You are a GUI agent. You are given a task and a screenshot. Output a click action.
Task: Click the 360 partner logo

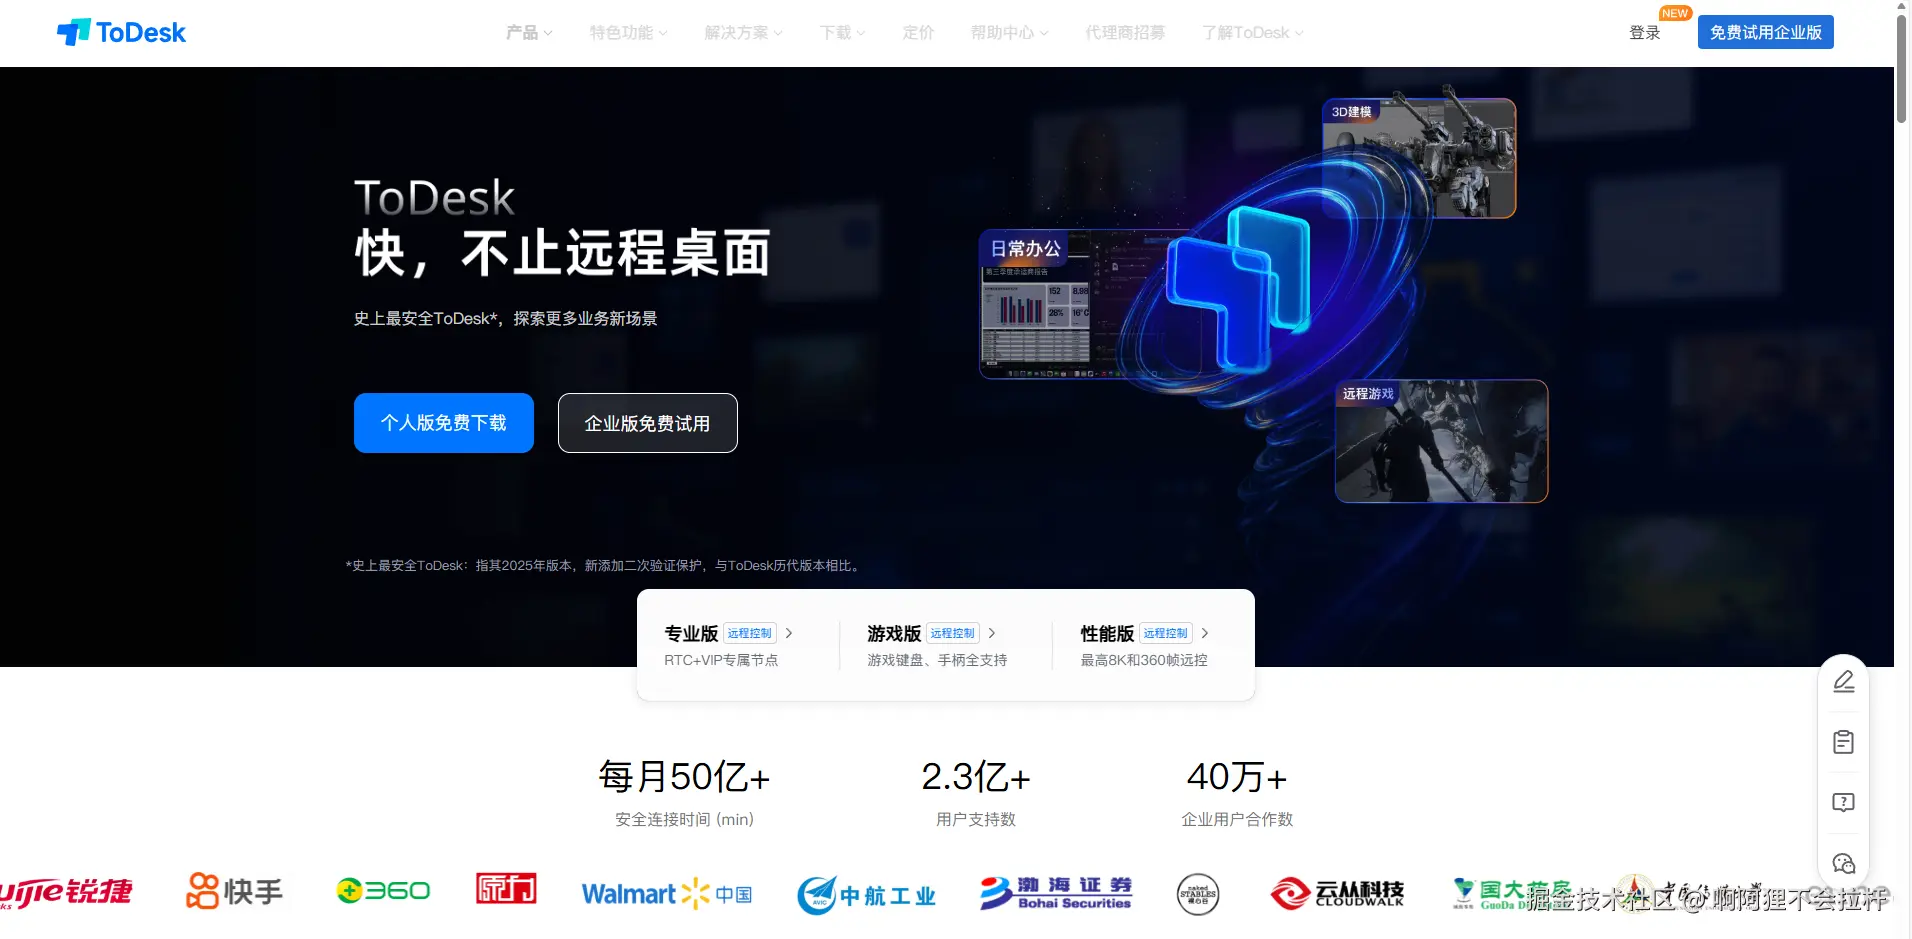click(x=384, y=890)
